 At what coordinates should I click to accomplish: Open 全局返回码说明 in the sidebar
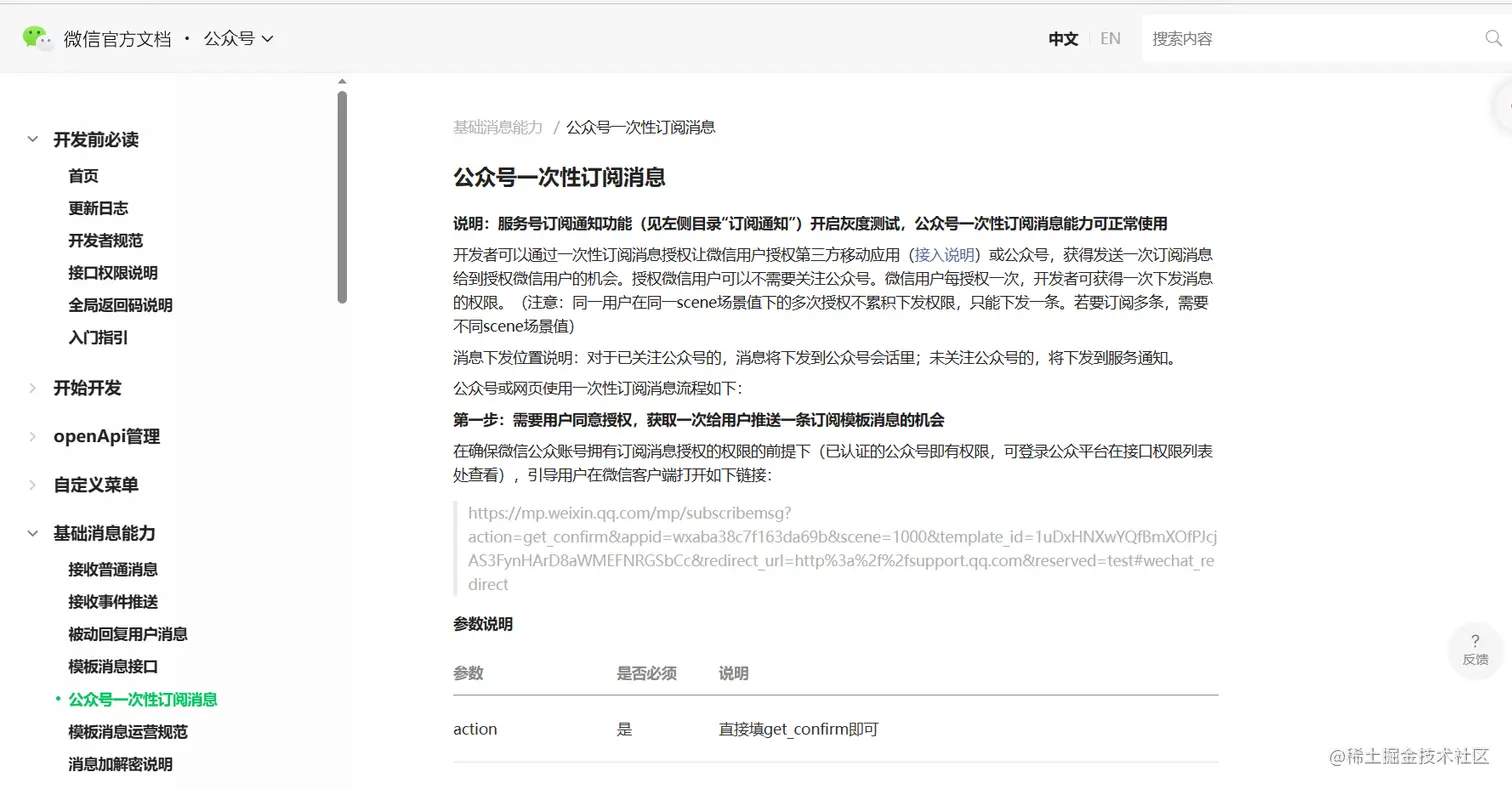tap(121, 305)
